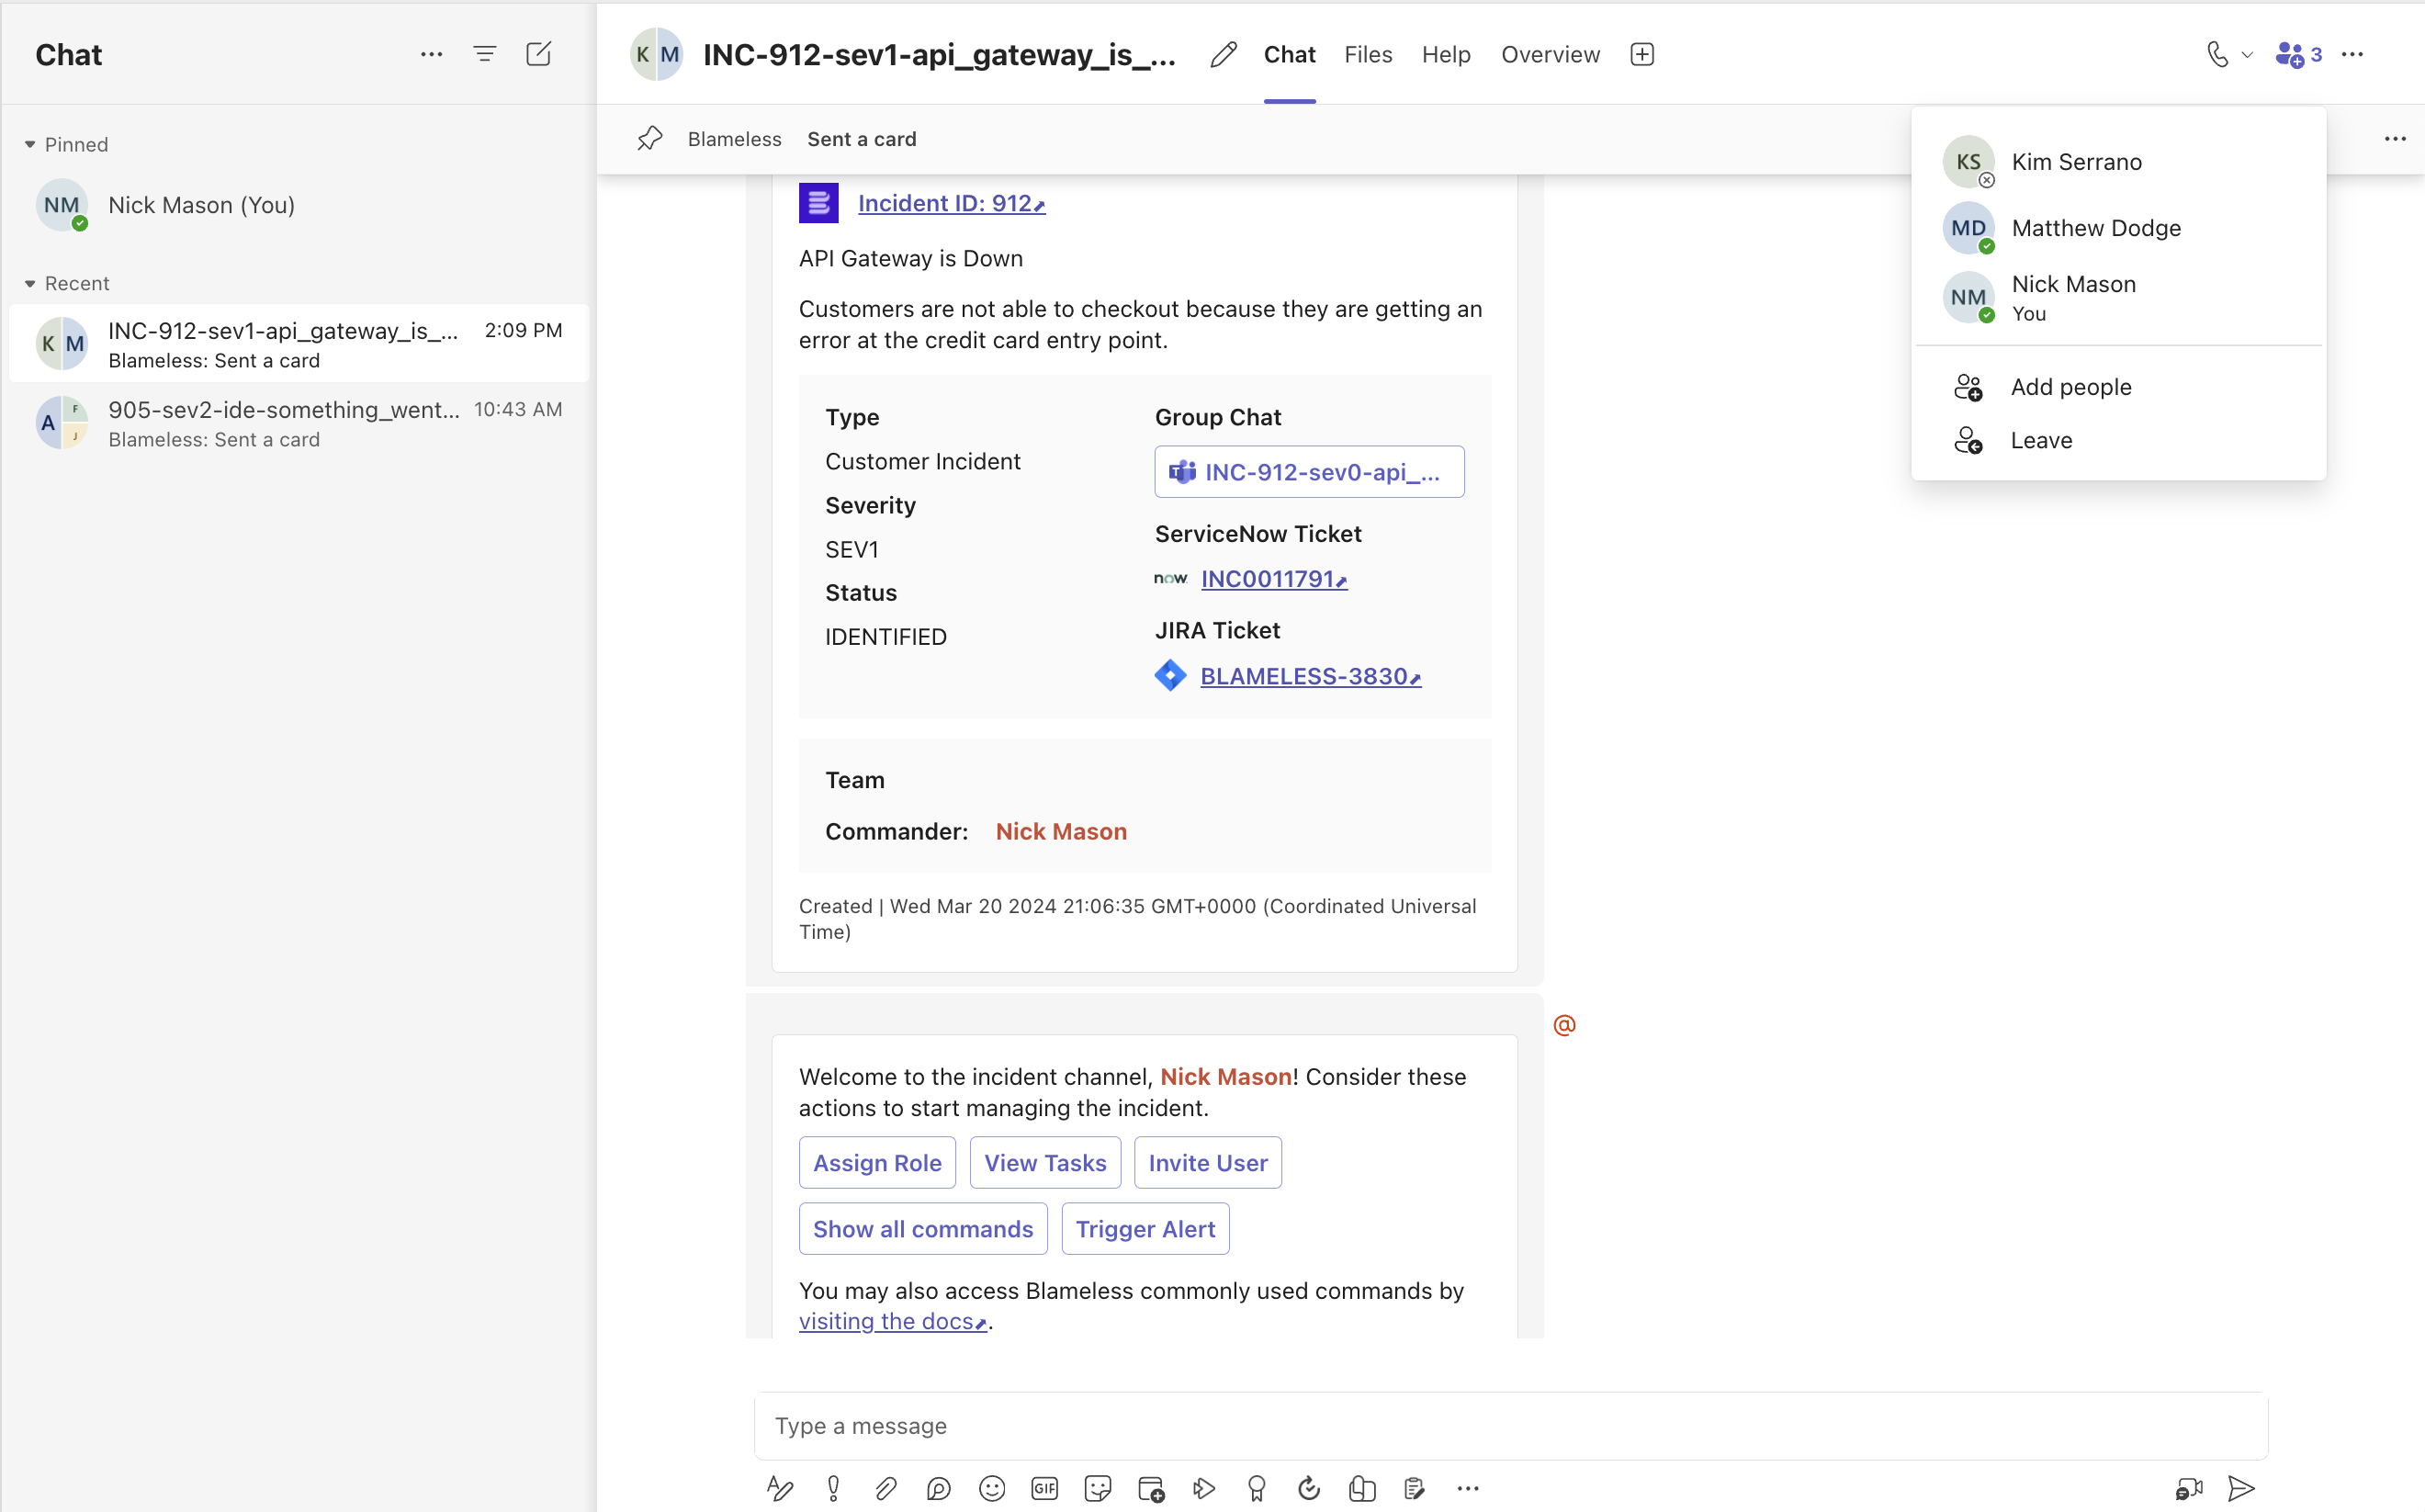Open the Loop components icon
Image resolution: width=2425 pixels, height=1512 pixels.
(x=938, y=1488)
